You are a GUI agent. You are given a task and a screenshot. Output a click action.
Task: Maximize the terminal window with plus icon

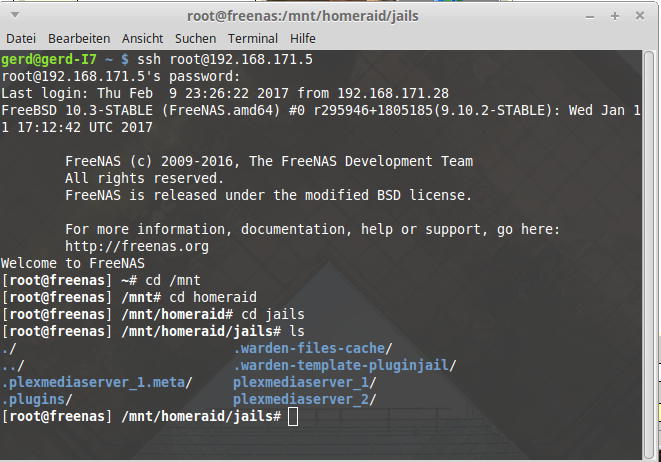pos(615,16)
